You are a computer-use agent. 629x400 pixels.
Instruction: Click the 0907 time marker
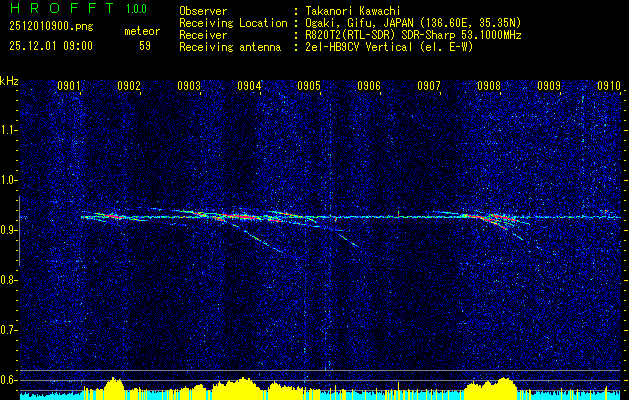(428, 85)
